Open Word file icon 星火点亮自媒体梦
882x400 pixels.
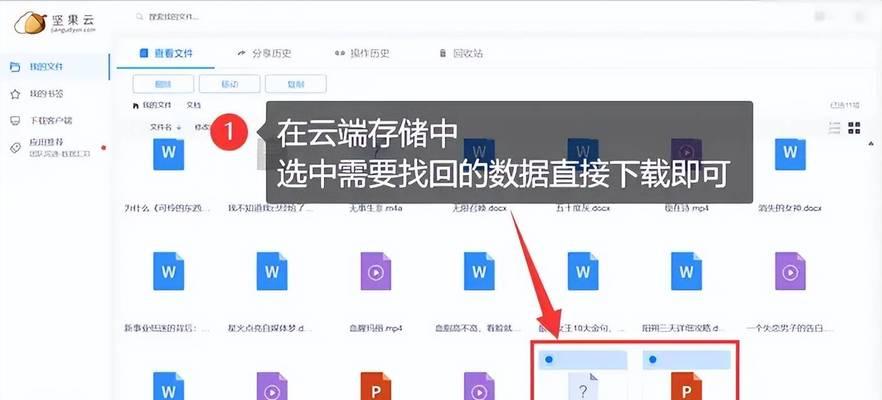coord(272,272)
